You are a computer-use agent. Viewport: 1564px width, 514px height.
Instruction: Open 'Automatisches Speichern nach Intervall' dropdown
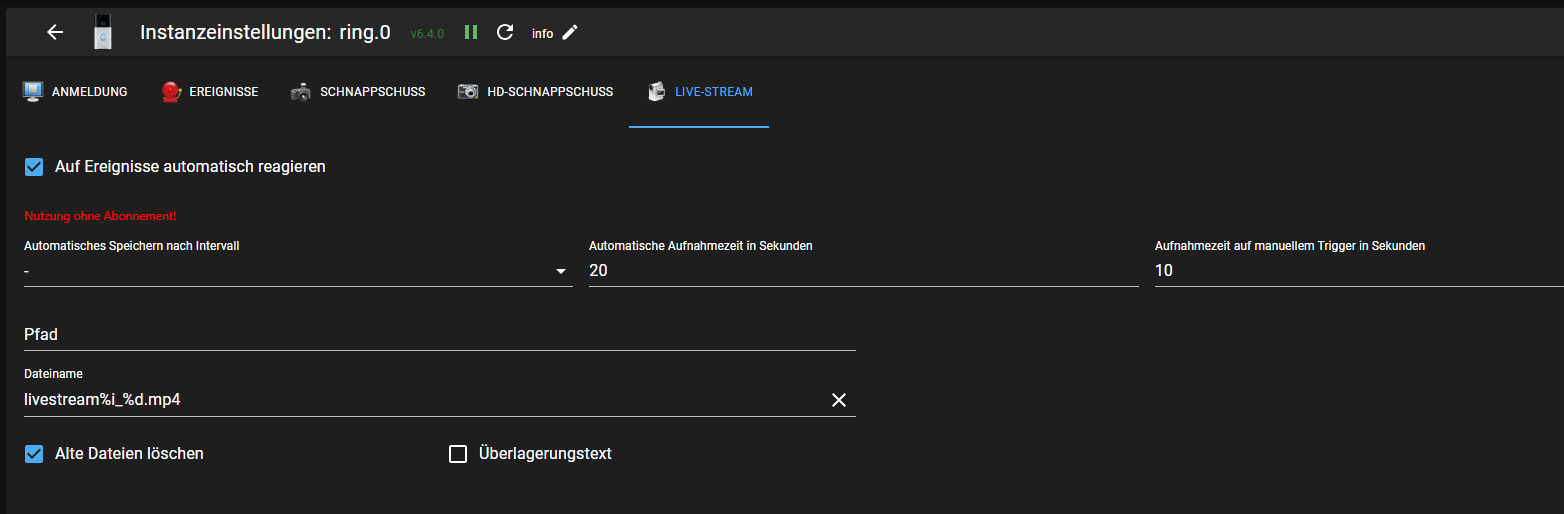(x=298, y=271)
